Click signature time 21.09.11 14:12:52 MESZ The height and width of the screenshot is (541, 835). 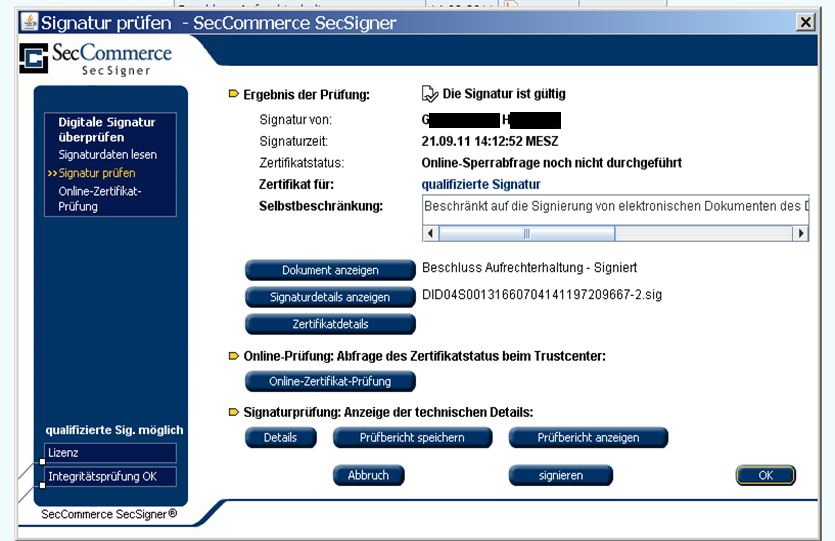pyautogui.click(x=490, y=141)
